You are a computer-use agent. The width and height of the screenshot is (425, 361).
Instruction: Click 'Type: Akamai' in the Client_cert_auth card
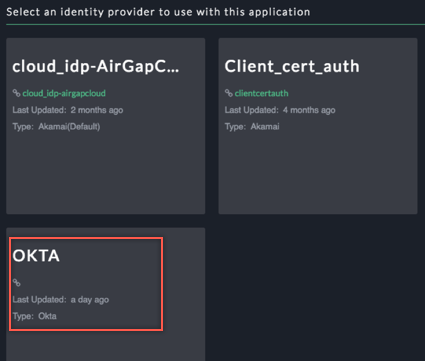(x=252, y=127)
